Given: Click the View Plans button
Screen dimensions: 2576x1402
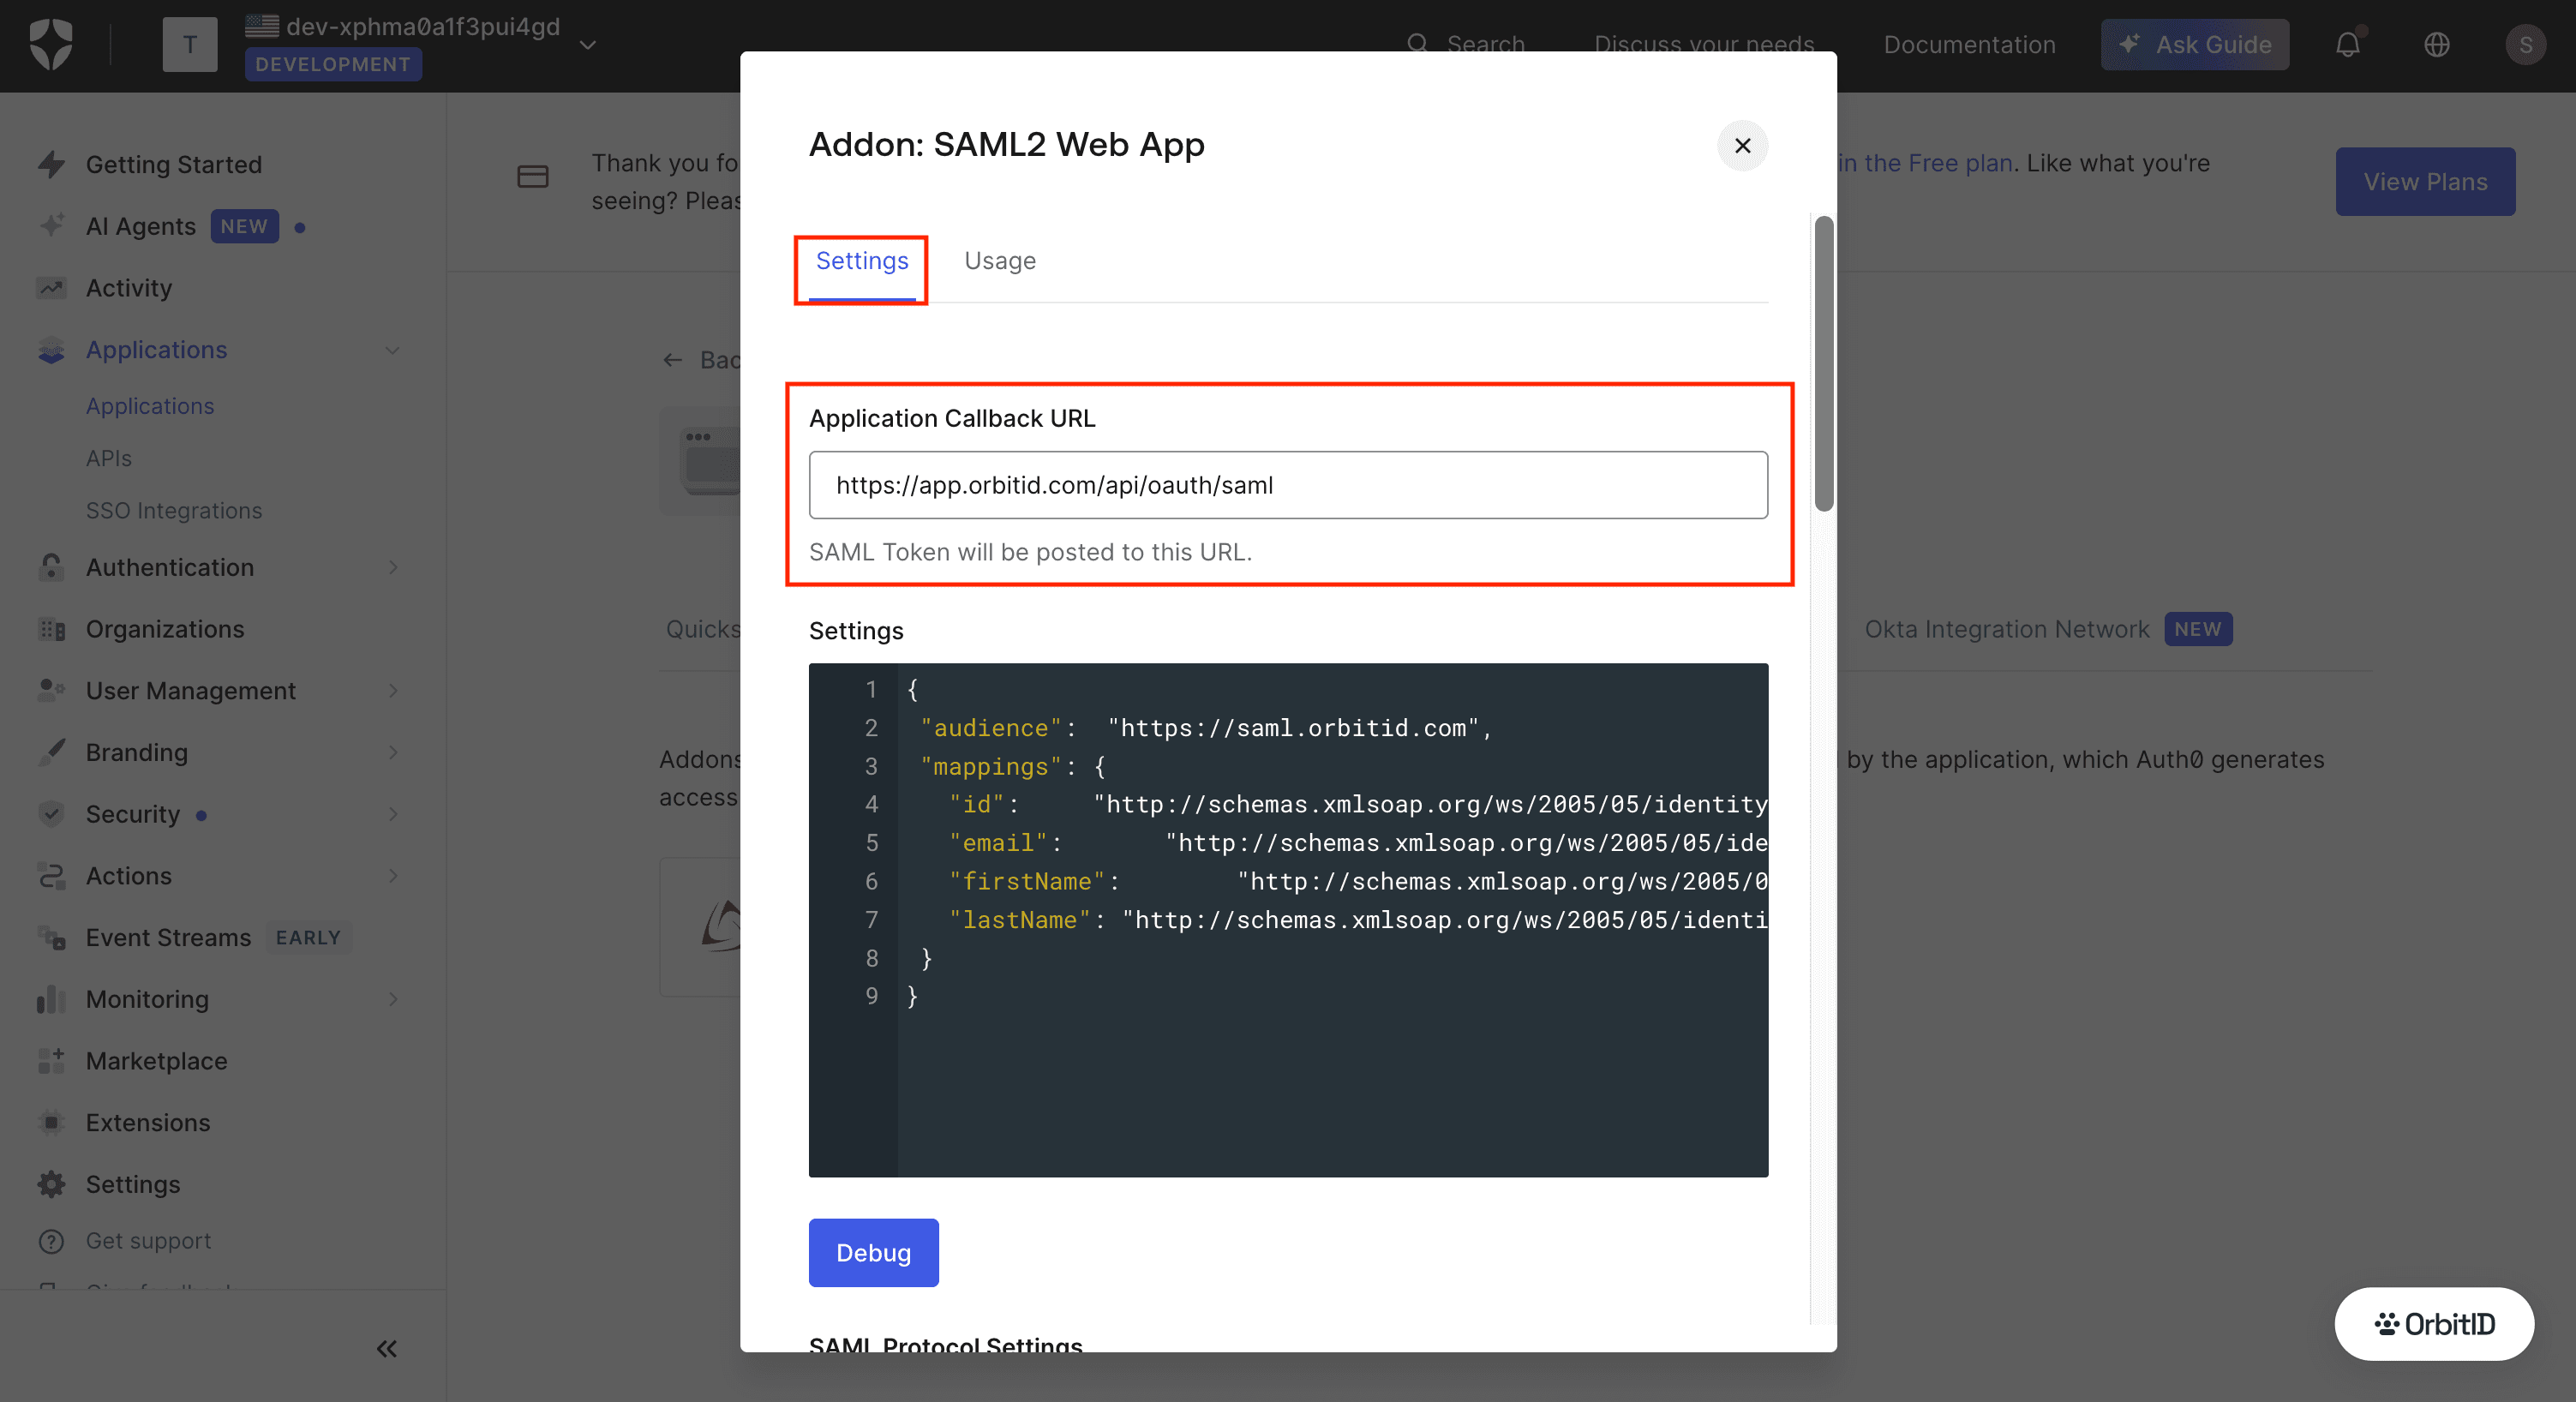Looking at the screenshot, I should coord(2425,182).
